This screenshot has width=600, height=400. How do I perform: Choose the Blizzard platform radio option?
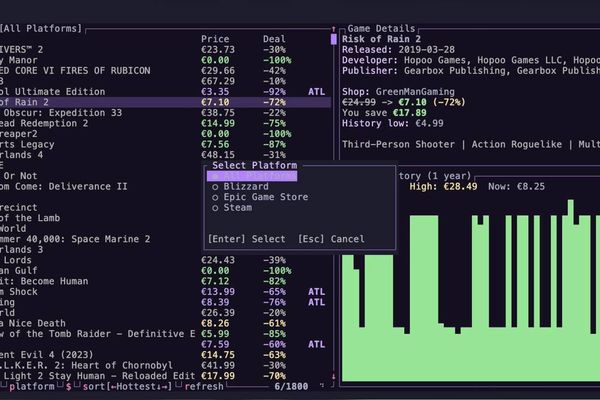tap(240, 186)
